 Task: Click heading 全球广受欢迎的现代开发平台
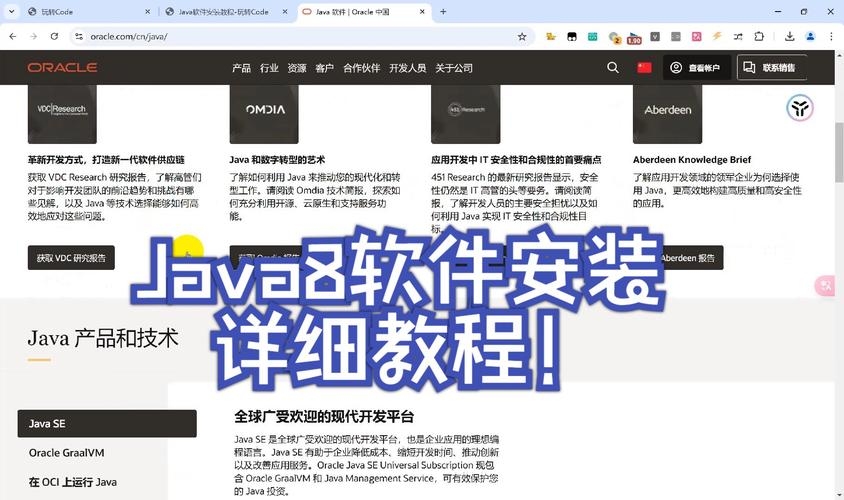[324, 417]
